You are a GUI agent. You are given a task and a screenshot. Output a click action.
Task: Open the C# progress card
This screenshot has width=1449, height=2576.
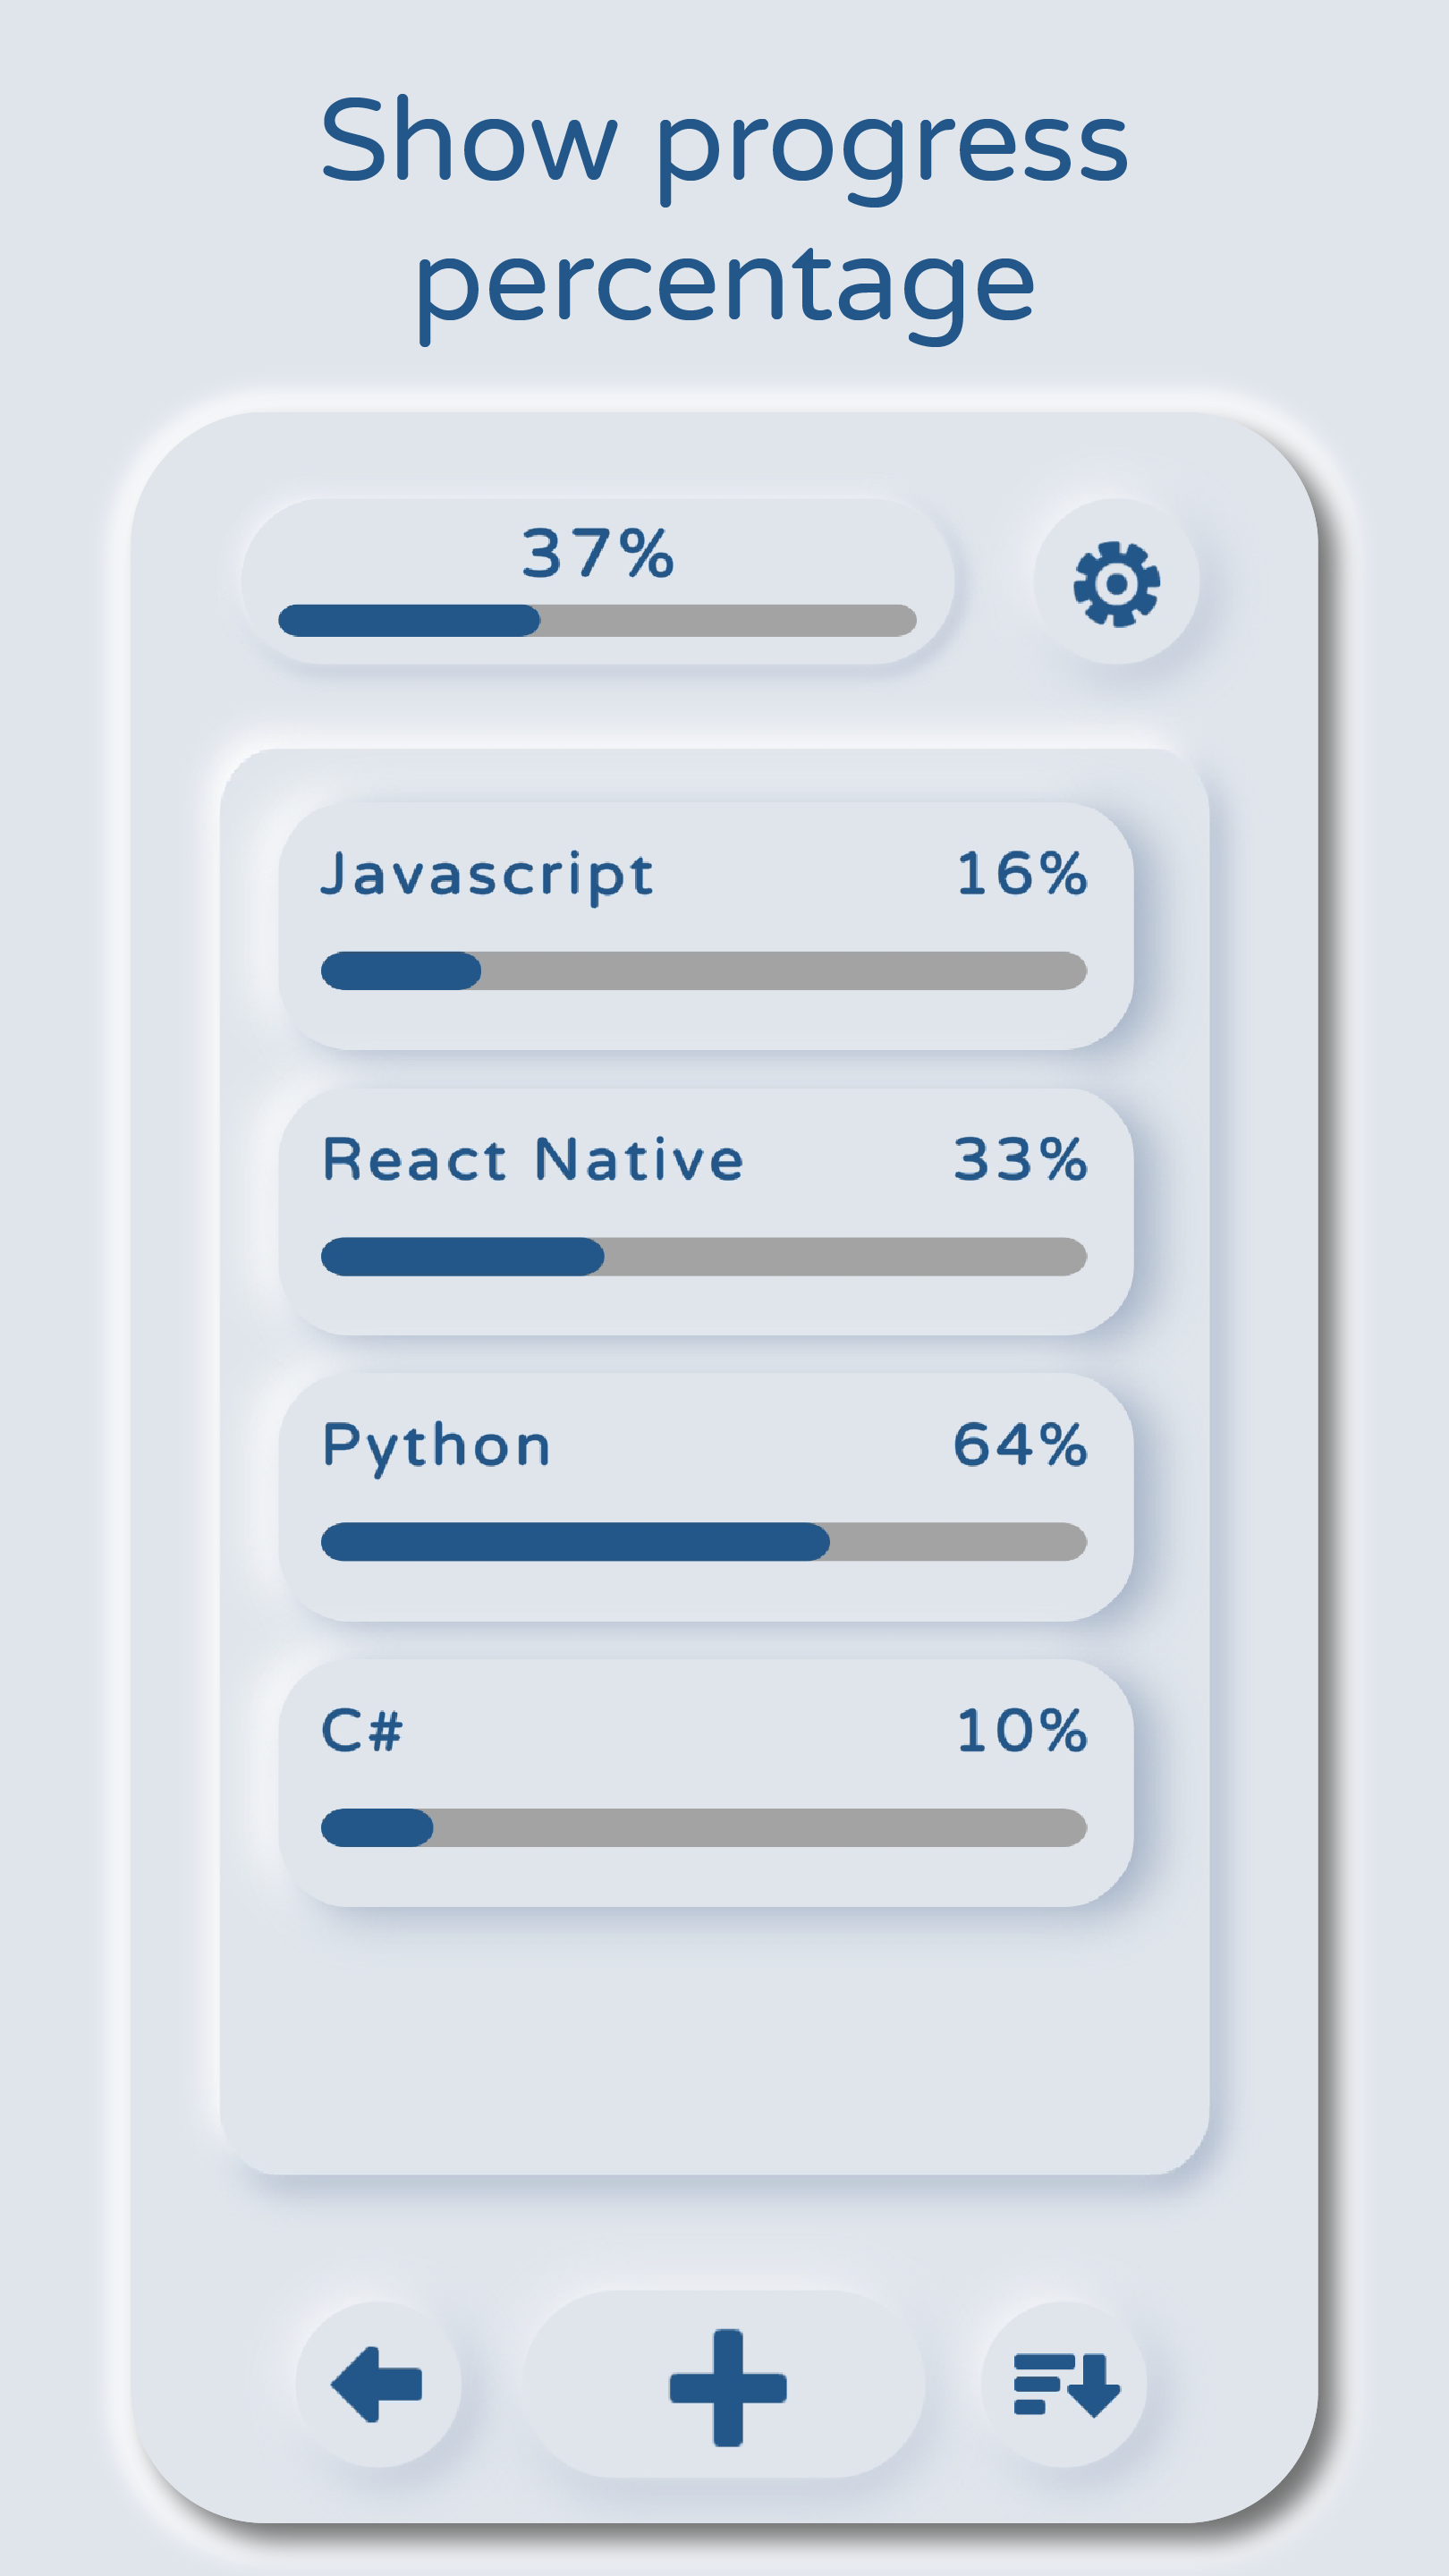(705, 1782)
